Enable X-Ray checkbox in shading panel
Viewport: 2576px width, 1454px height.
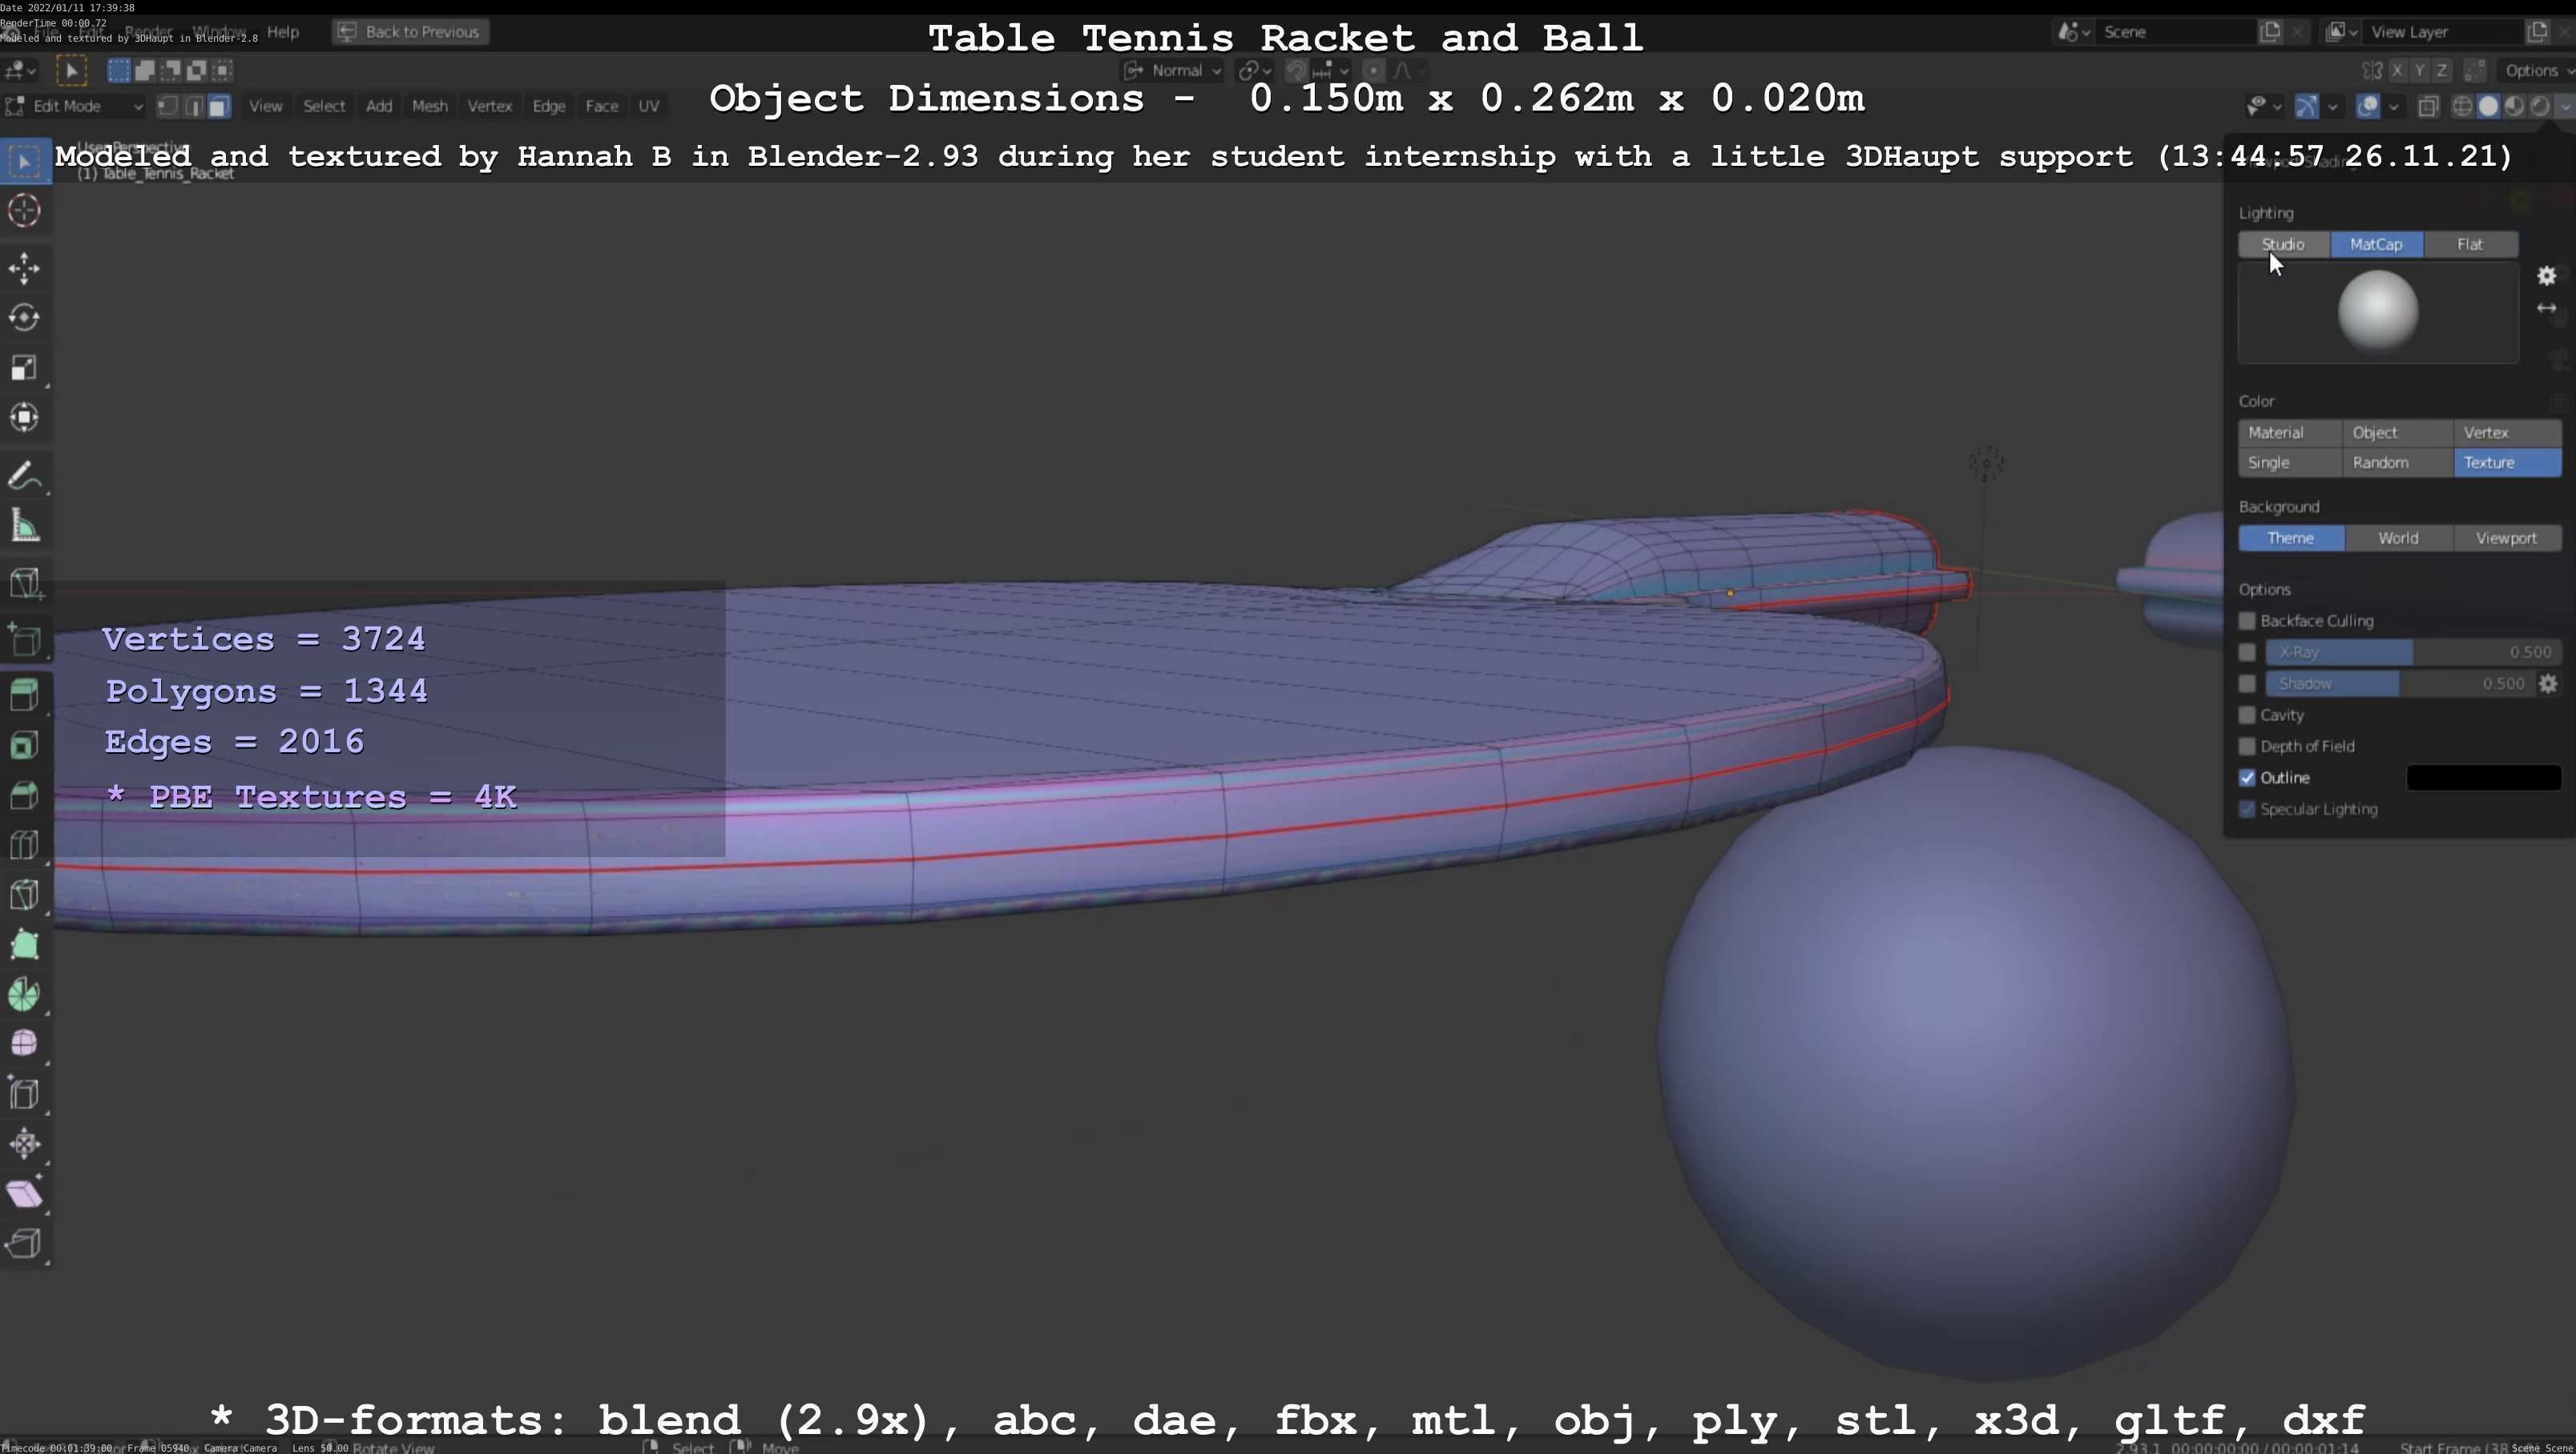pyautogui.click(x=2247, y=653)
